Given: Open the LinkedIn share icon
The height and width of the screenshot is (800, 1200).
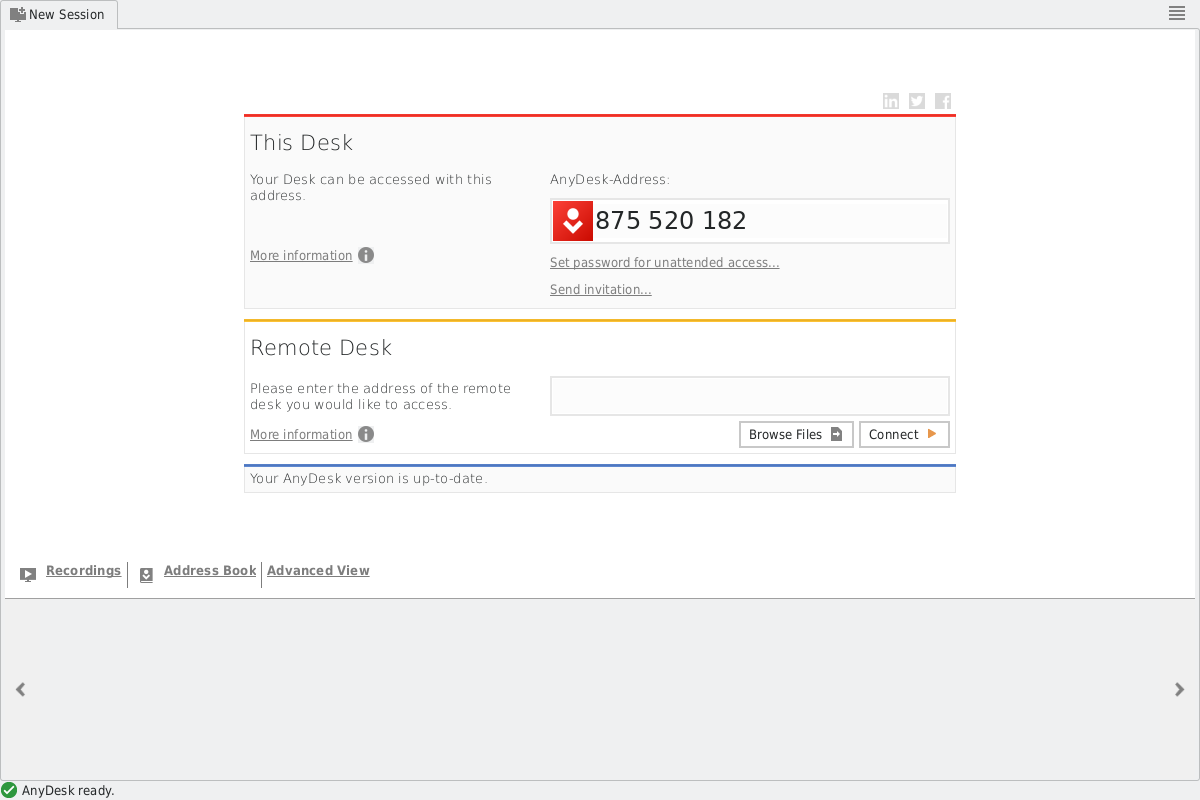Looking at the screenshot, I should pyautogui.click(x=890, y=101).
